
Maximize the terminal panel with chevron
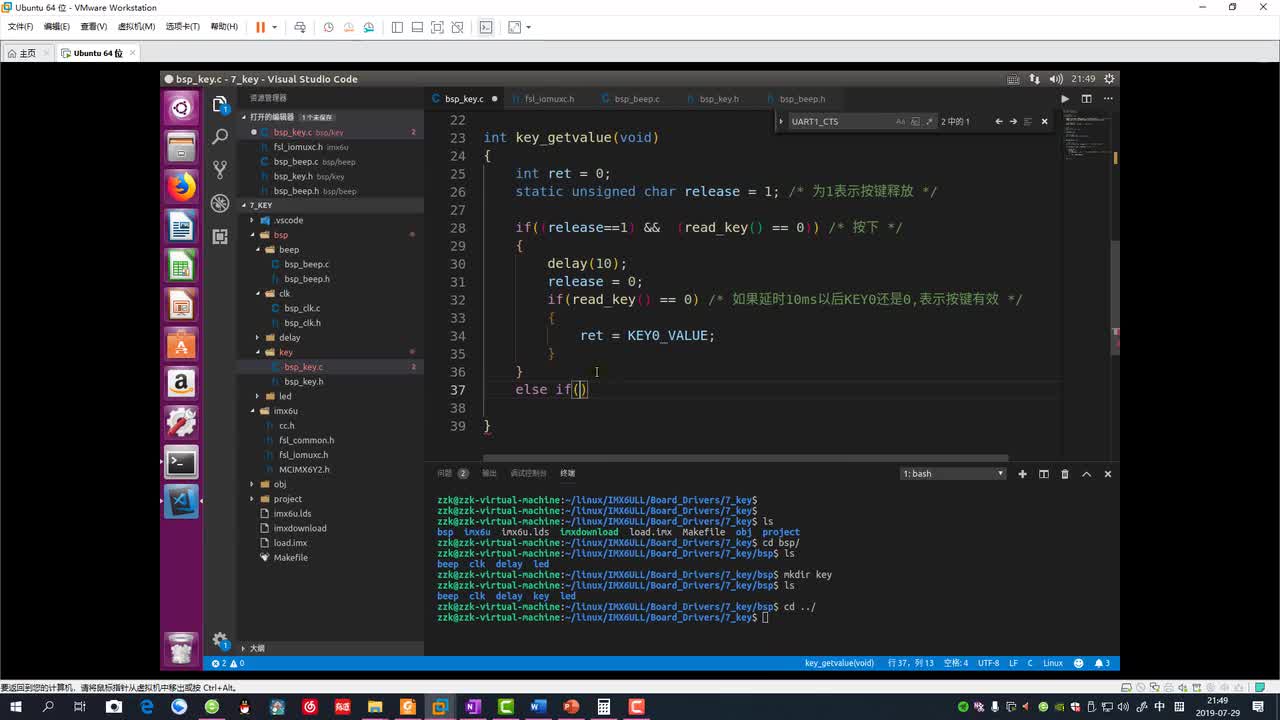click(1086, 474)
